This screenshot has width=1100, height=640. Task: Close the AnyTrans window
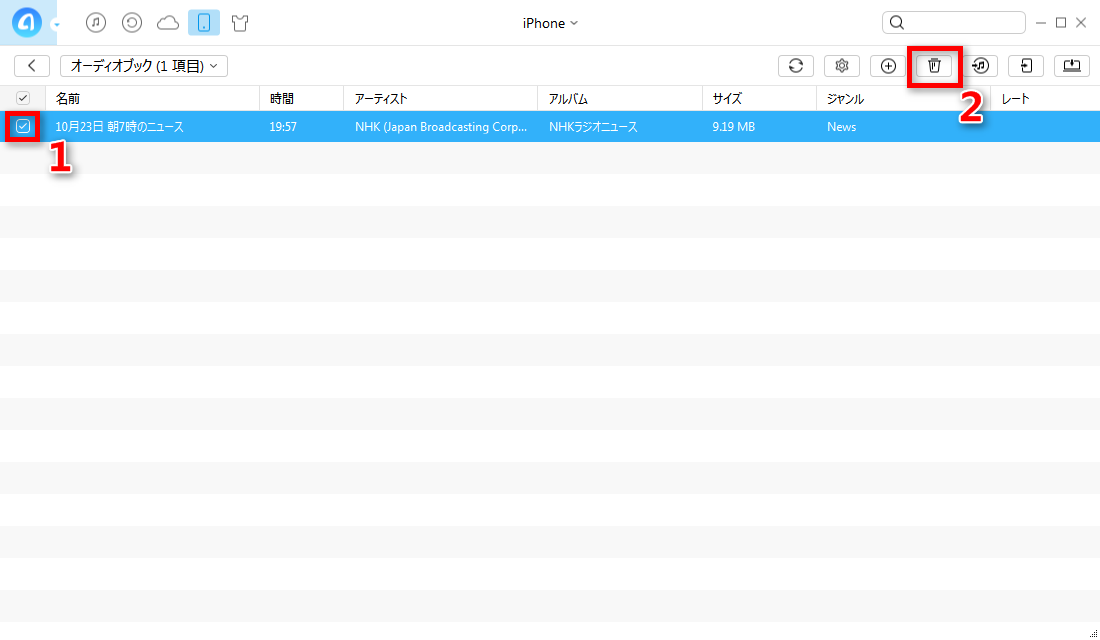[1081, 23]
